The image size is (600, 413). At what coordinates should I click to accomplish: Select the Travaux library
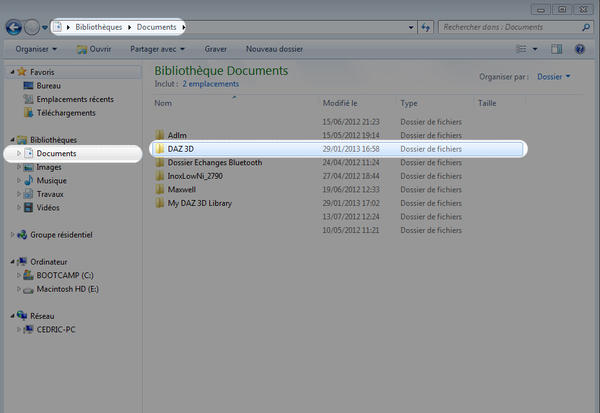(x=50, y=194)
